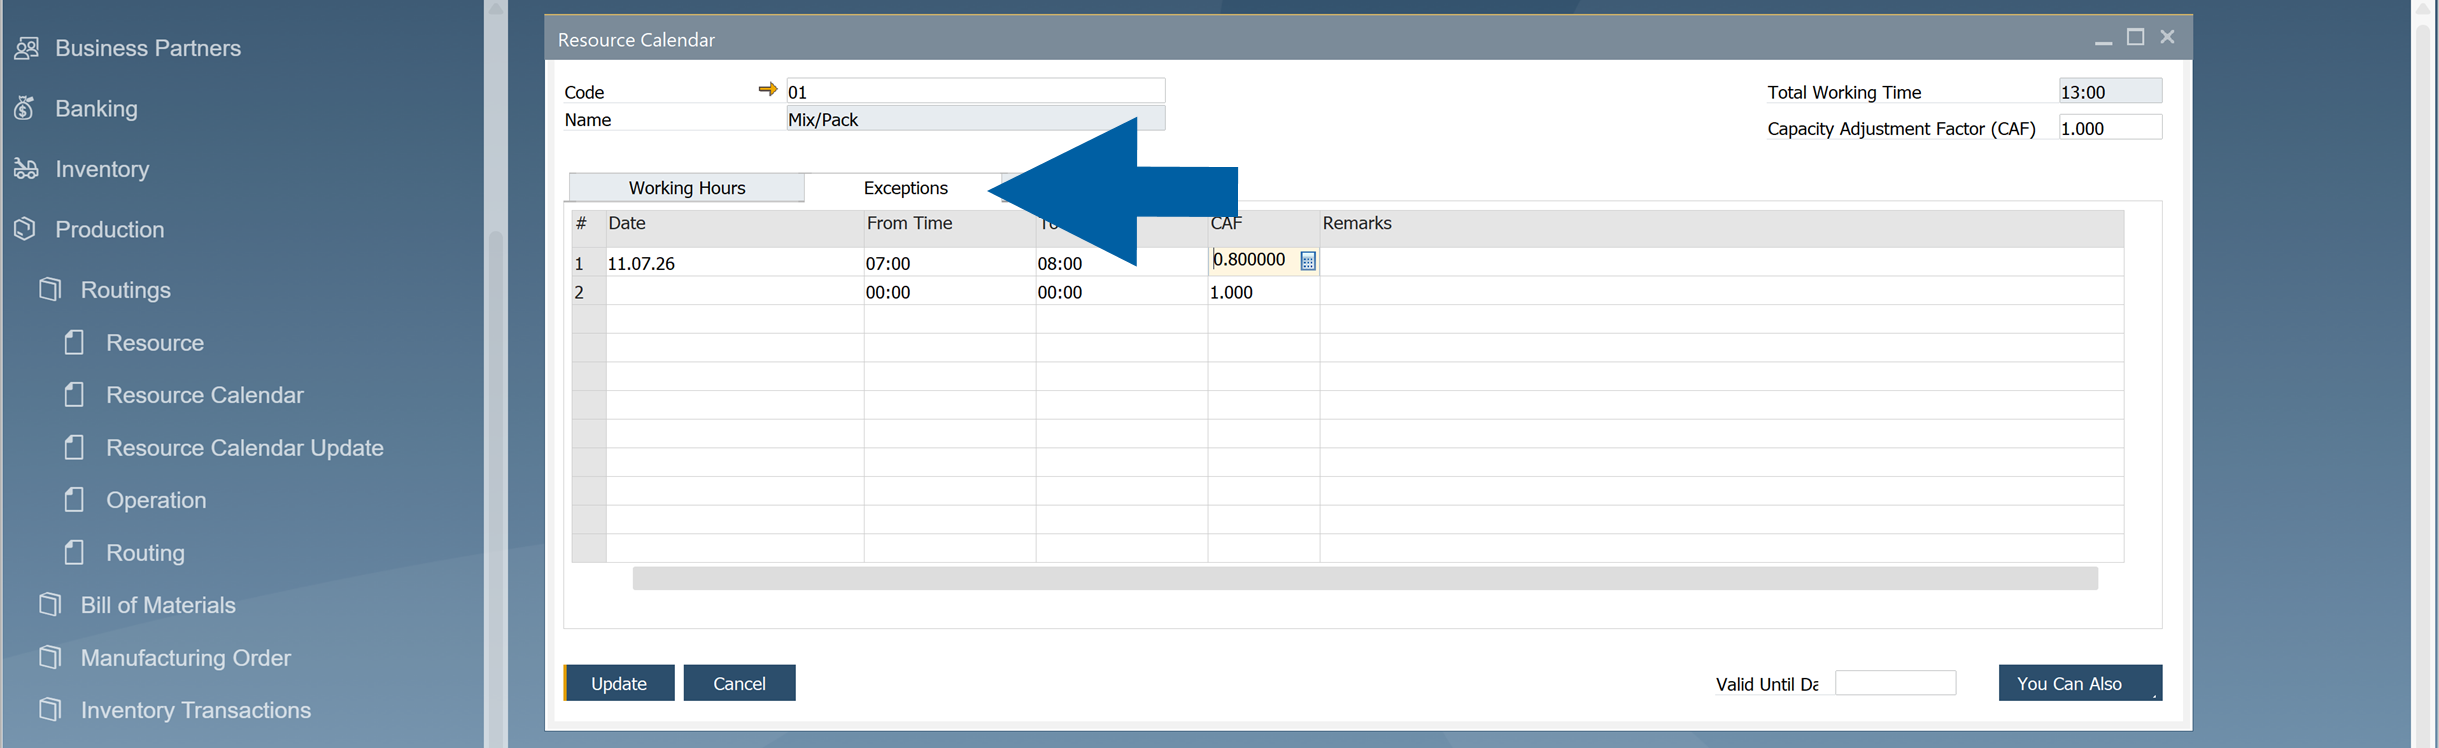The width and height of the screenshot is (2439, 748).
Task: Open the Banking menu item
Action: [x=97, y=108]
